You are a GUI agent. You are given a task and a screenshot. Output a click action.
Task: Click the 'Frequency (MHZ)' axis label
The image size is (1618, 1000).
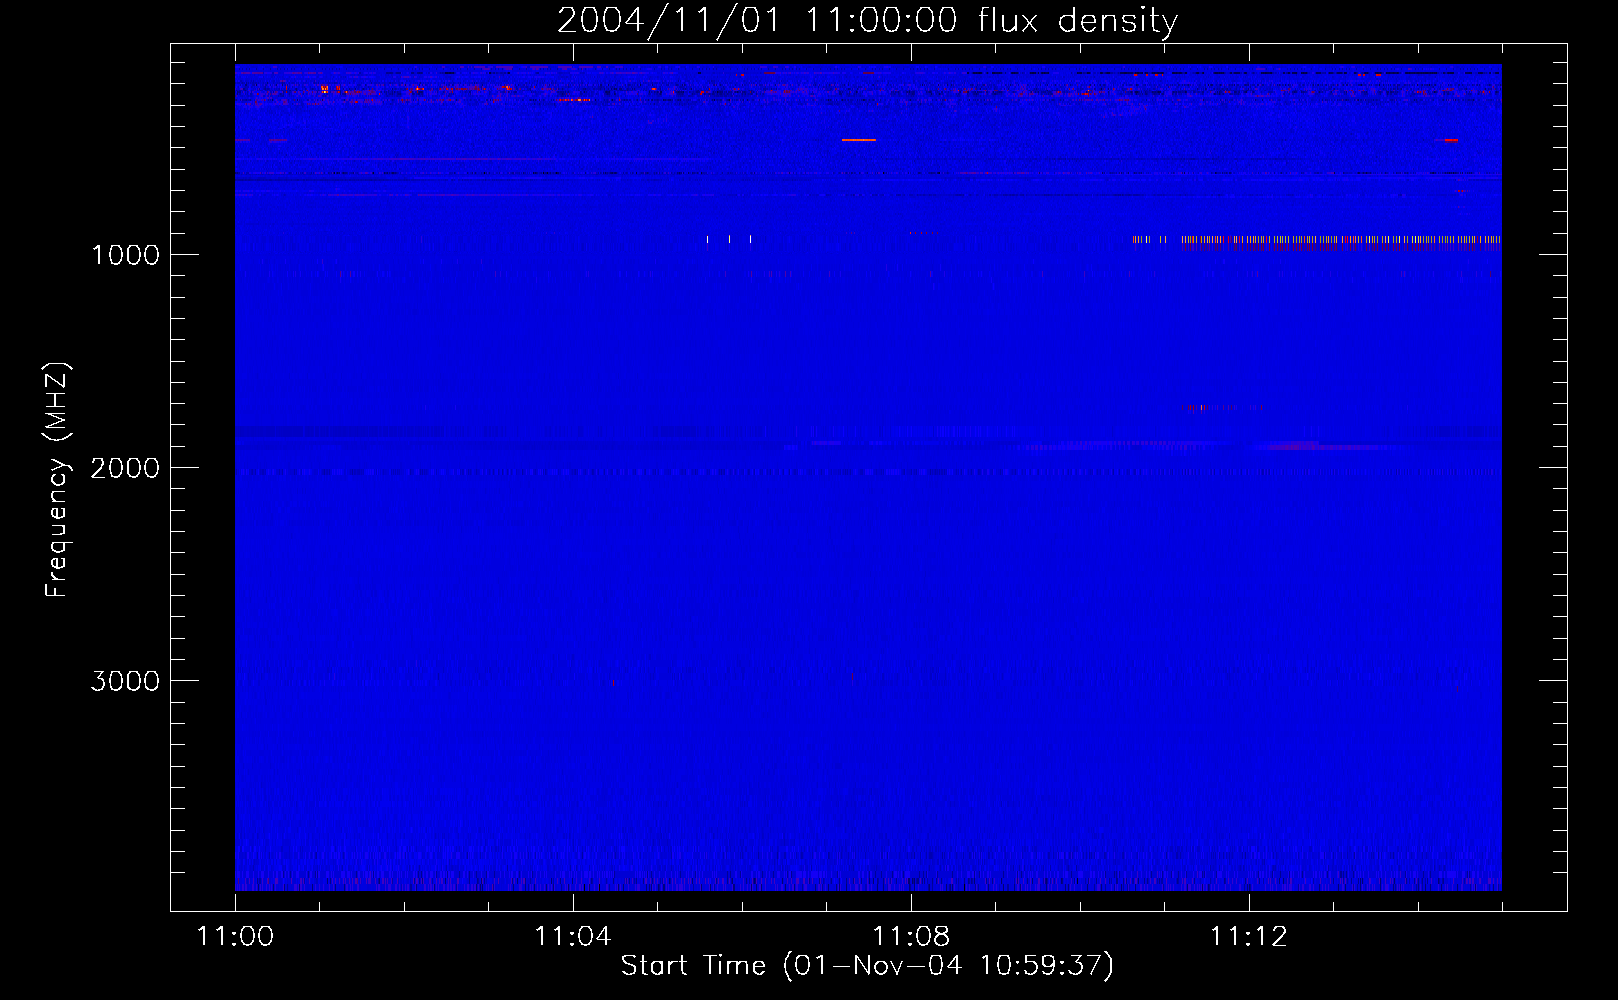pos(57,480)
